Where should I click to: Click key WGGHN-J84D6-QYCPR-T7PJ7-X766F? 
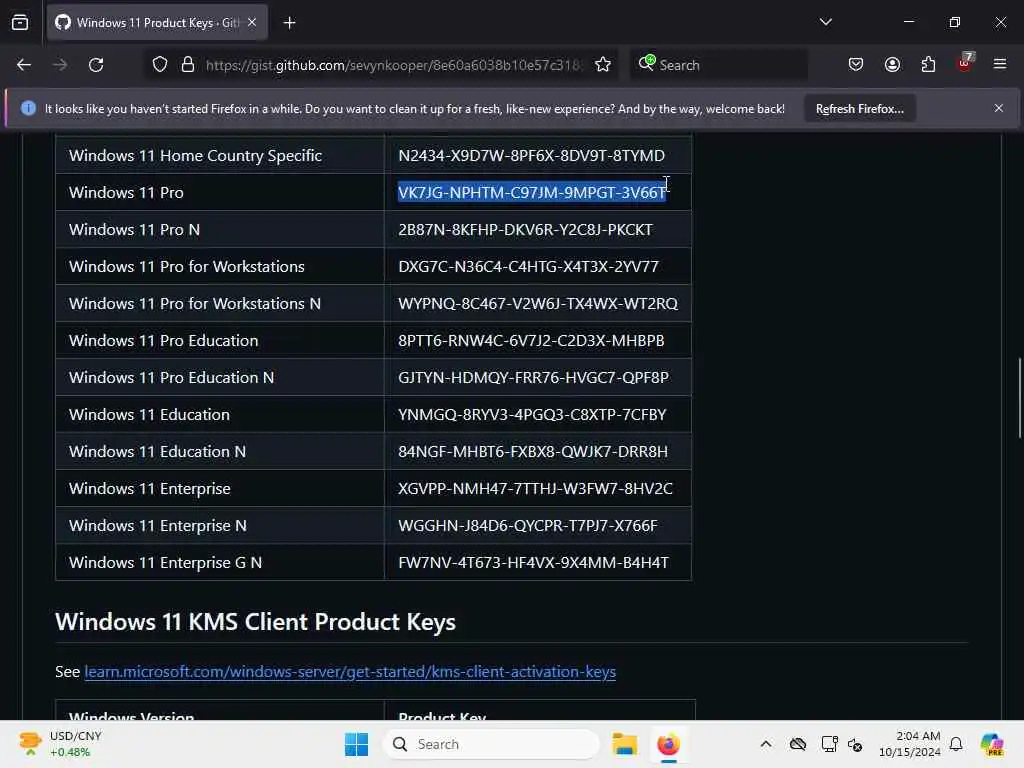tap(528, 526)
